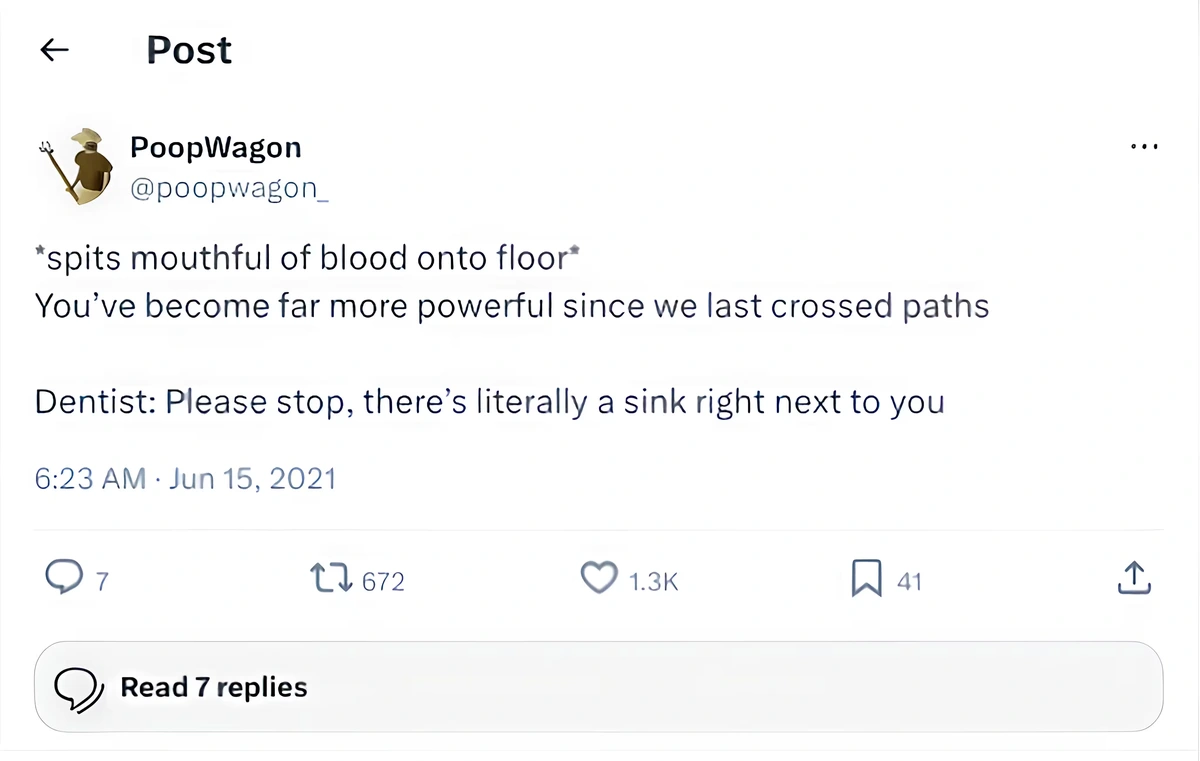Click the Post header title
The height and width of the screenshot is (761, 1200).
point(189,50)
